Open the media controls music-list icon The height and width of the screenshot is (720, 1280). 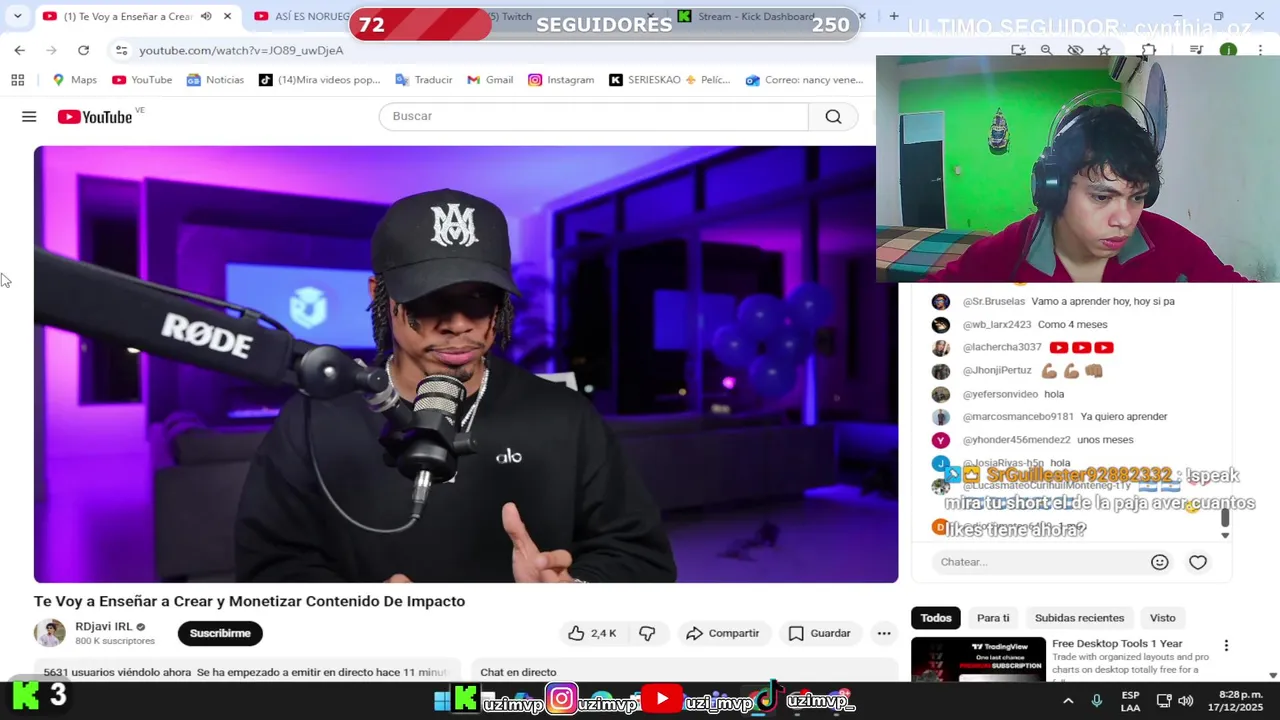[1196, 50]
